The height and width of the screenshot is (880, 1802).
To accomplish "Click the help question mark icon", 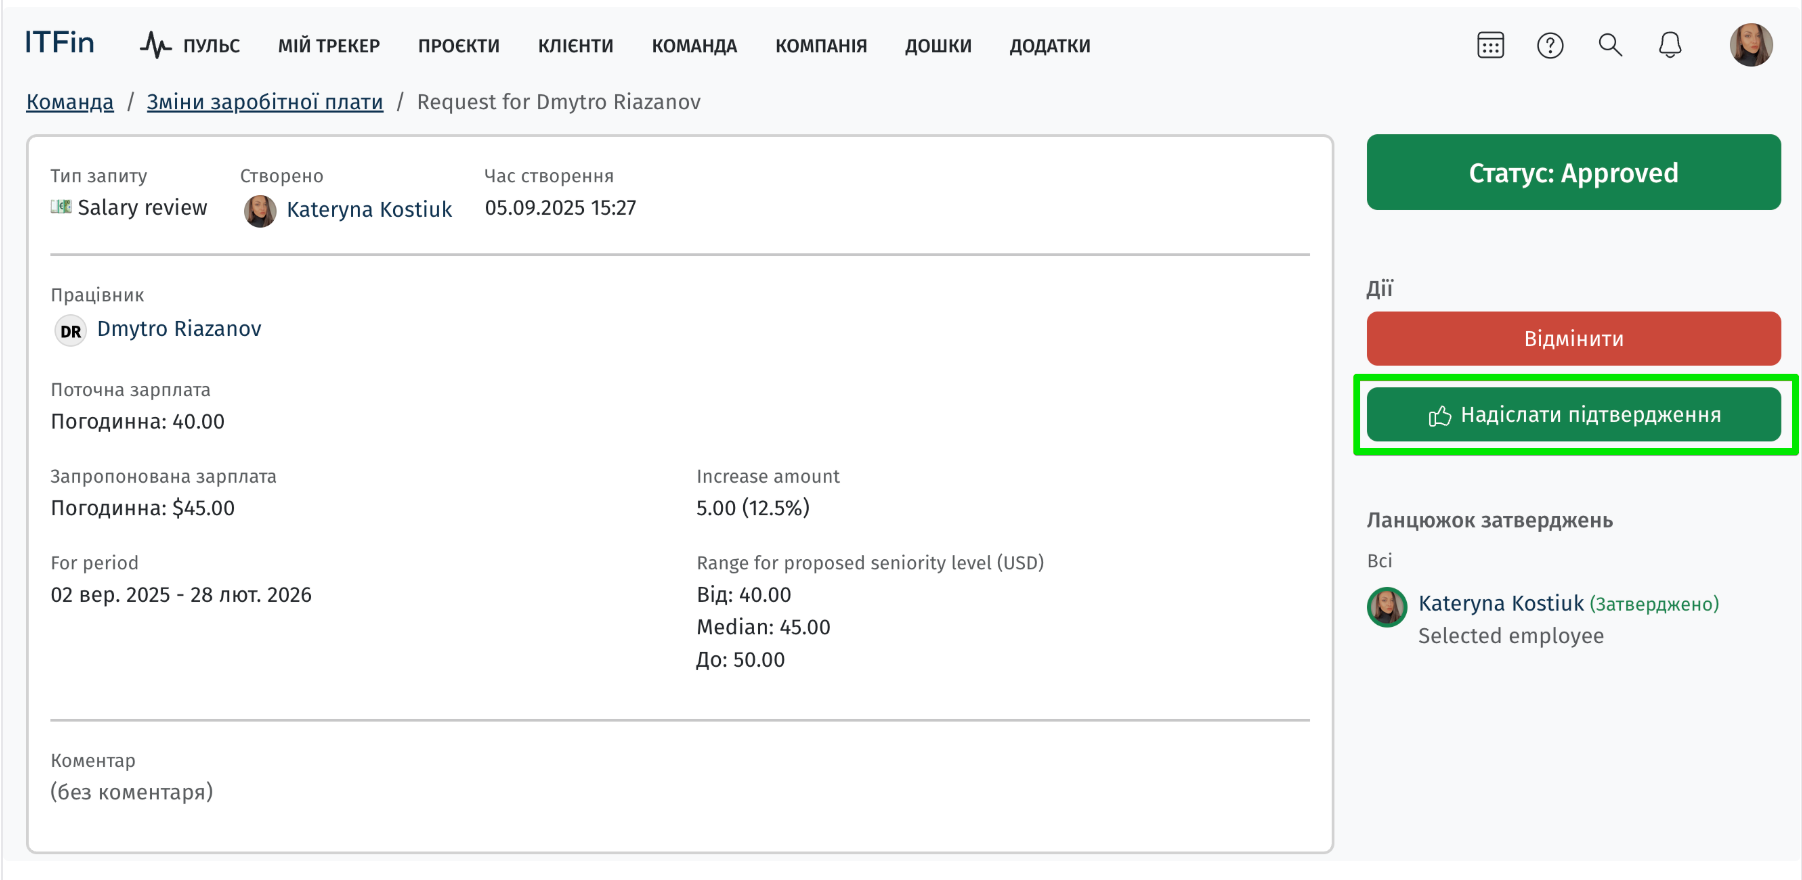I will point(1550,45).
